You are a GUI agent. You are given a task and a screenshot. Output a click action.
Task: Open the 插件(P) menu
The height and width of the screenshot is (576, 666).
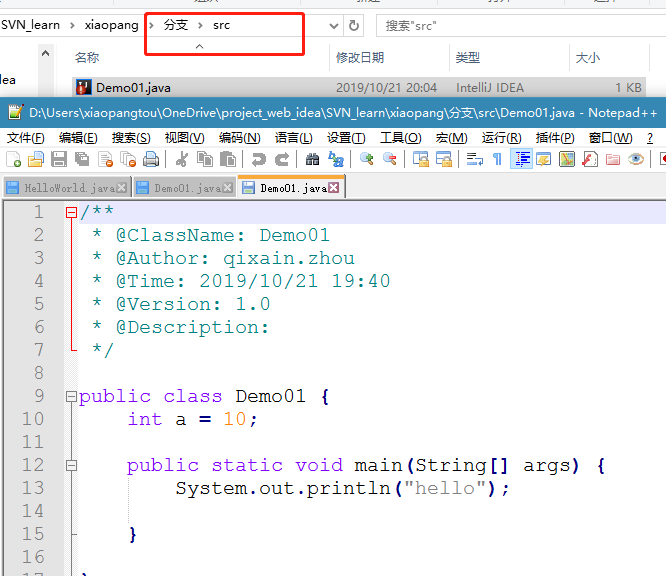pos(555,138)
